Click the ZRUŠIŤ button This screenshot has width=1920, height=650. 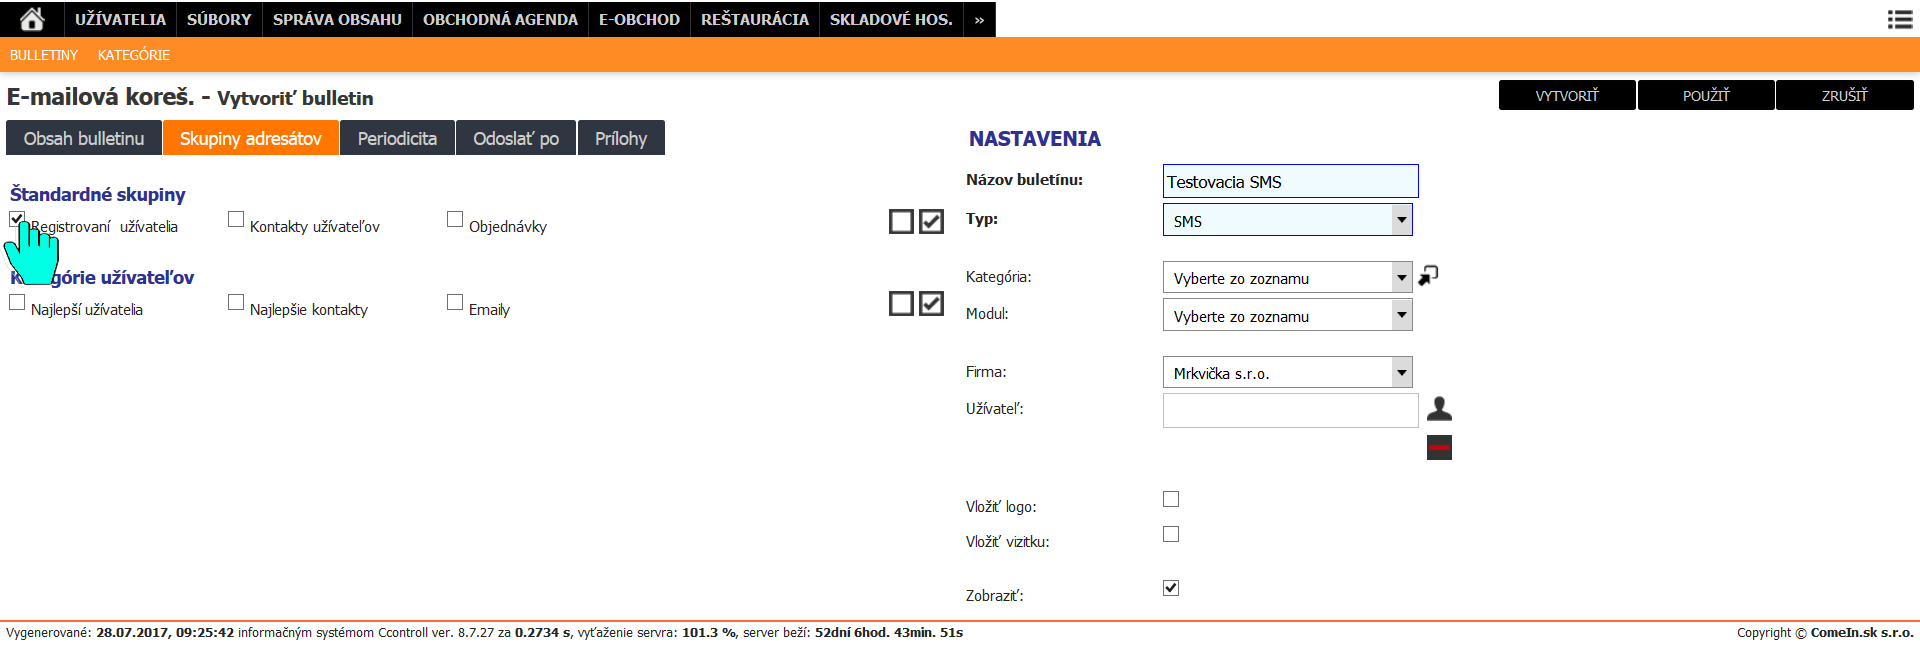1844,95
